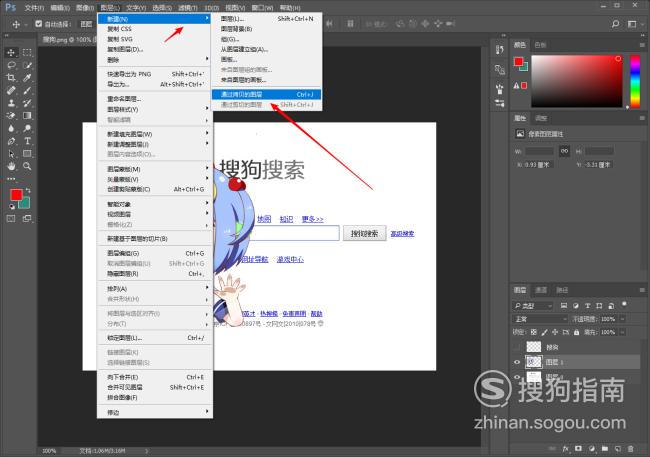Reset default foreground and background colors
The width and height of the screenshot is (650, 457).
click(x=12, y=207)
